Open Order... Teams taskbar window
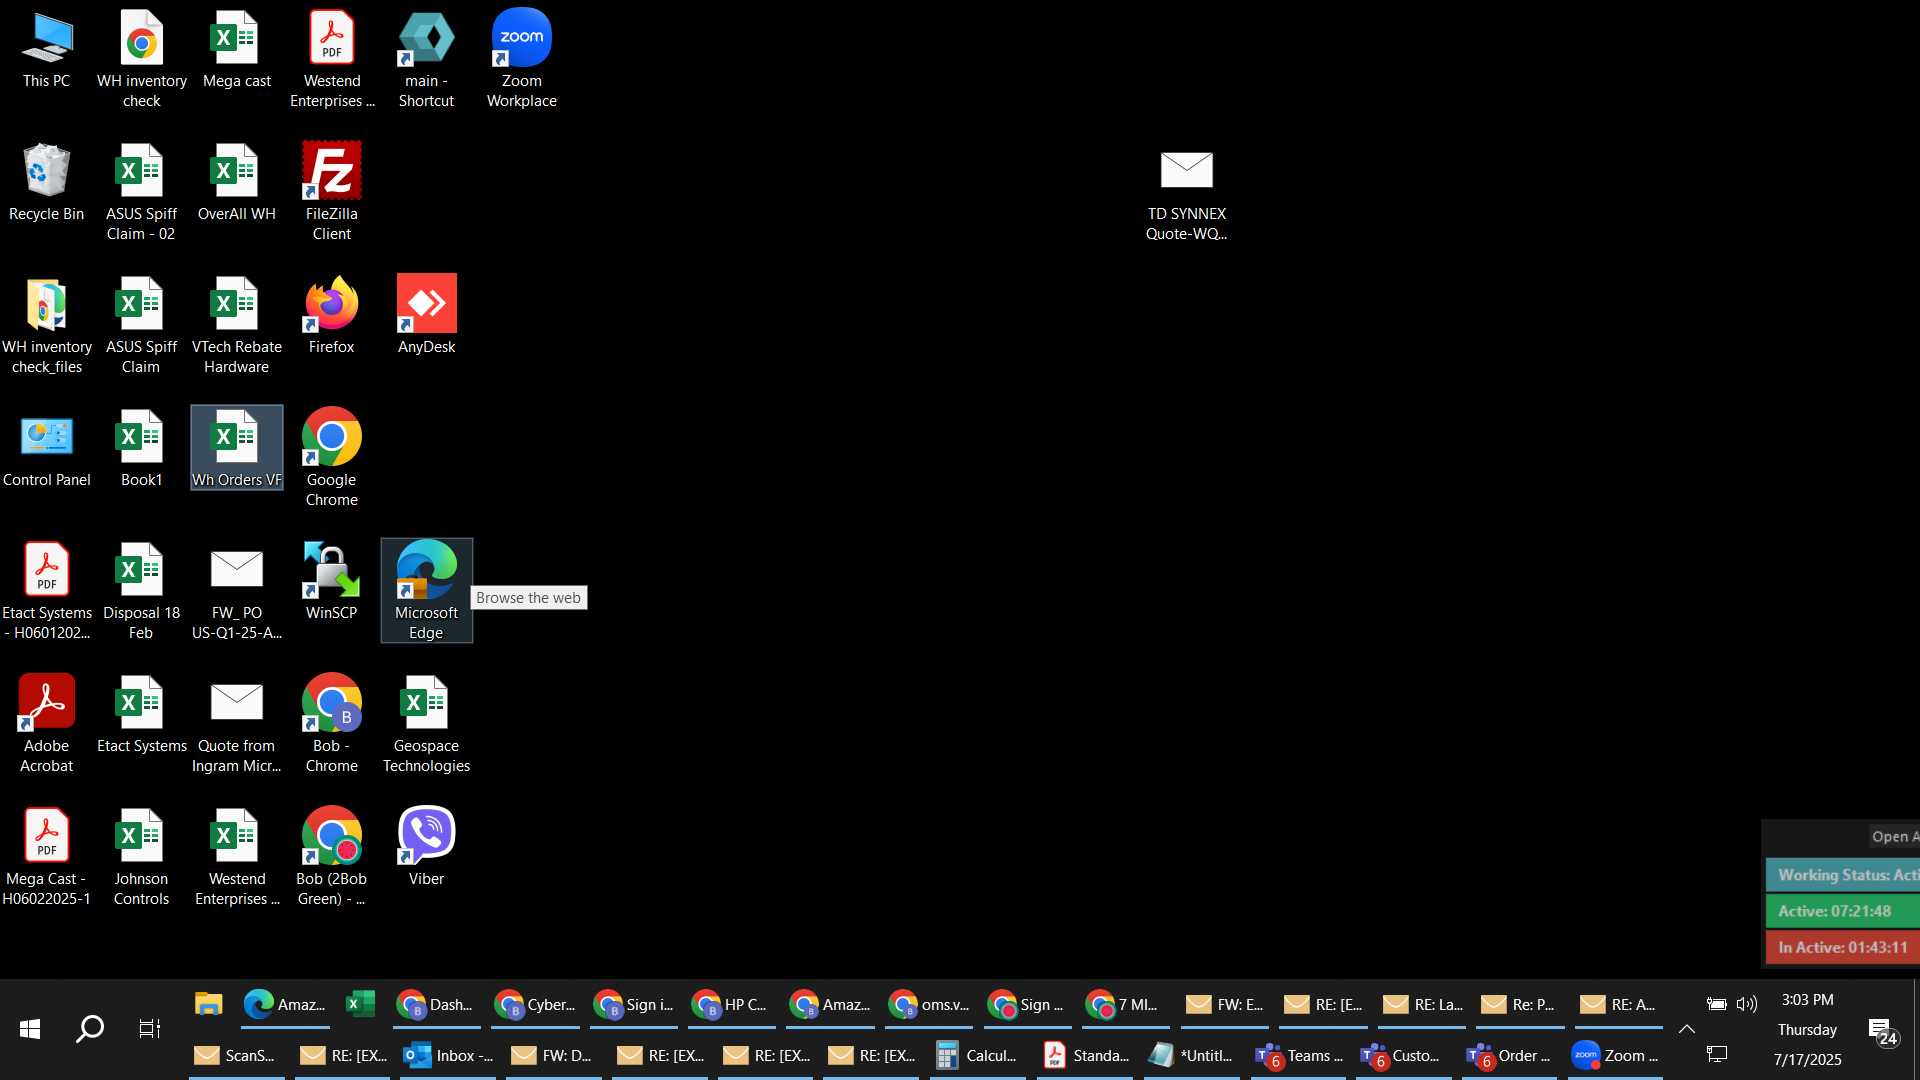Screen dimensions: 1920x1080 (x=1509, y=1055)
